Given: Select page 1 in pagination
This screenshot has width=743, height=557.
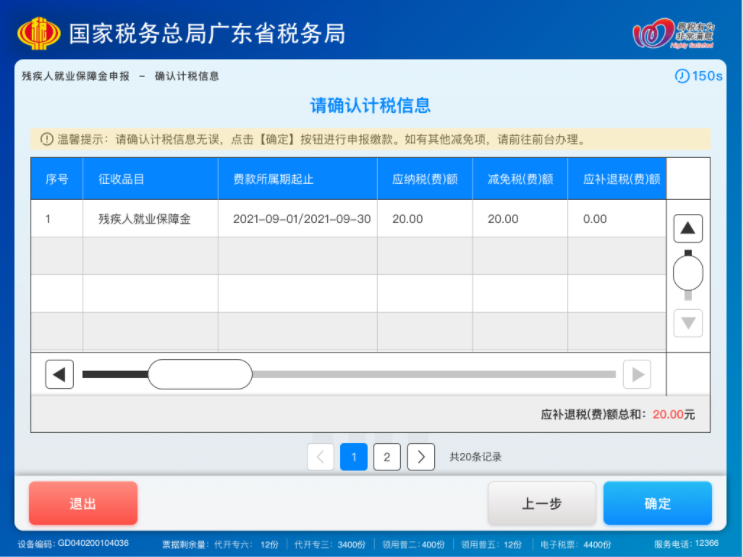Looking at the screenshot, I should 353,457.
